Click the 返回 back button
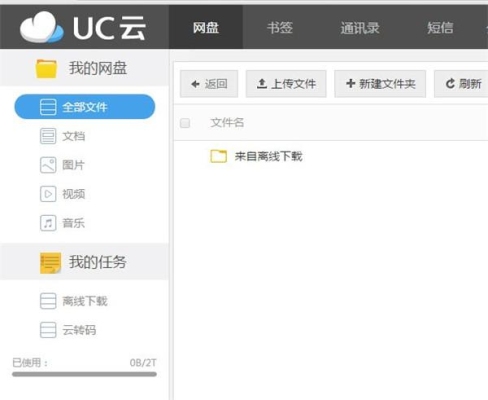This screenshot has width=488, height=400. click(209, 84)
